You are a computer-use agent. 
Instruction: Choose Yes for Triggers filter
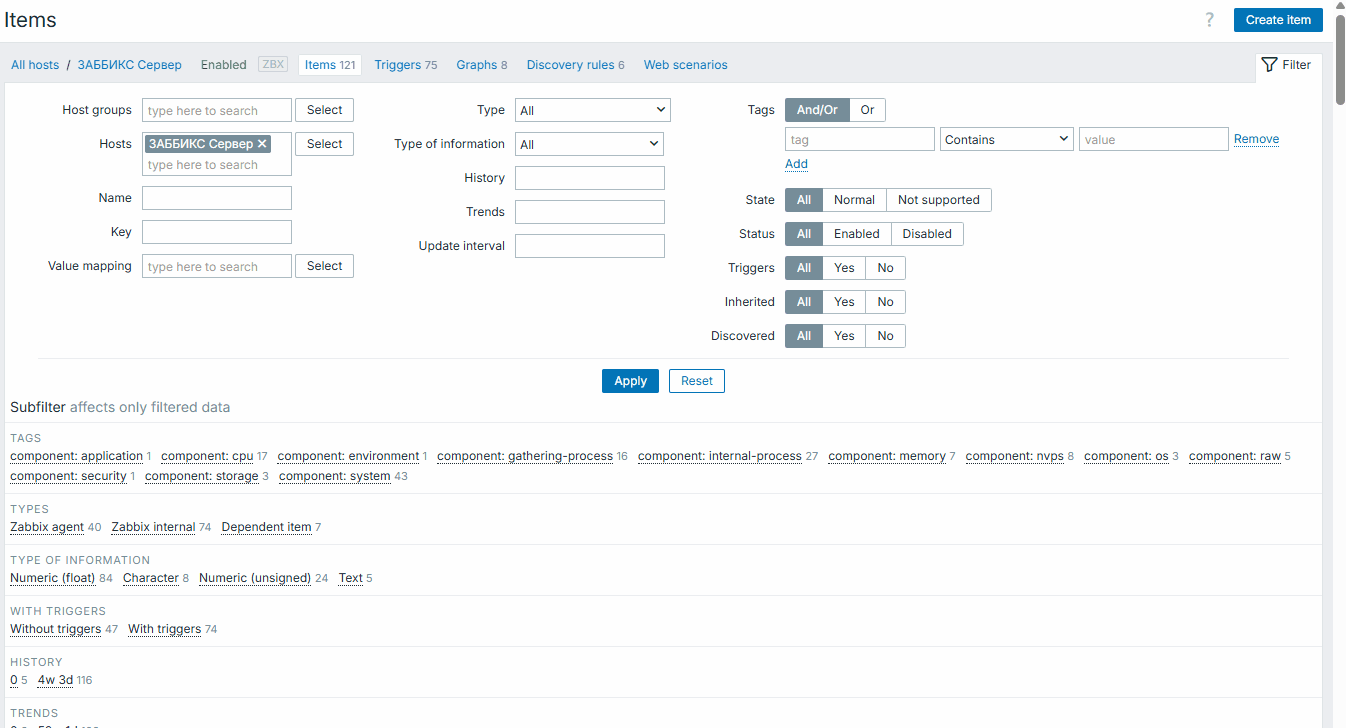[x=844, y=268]
